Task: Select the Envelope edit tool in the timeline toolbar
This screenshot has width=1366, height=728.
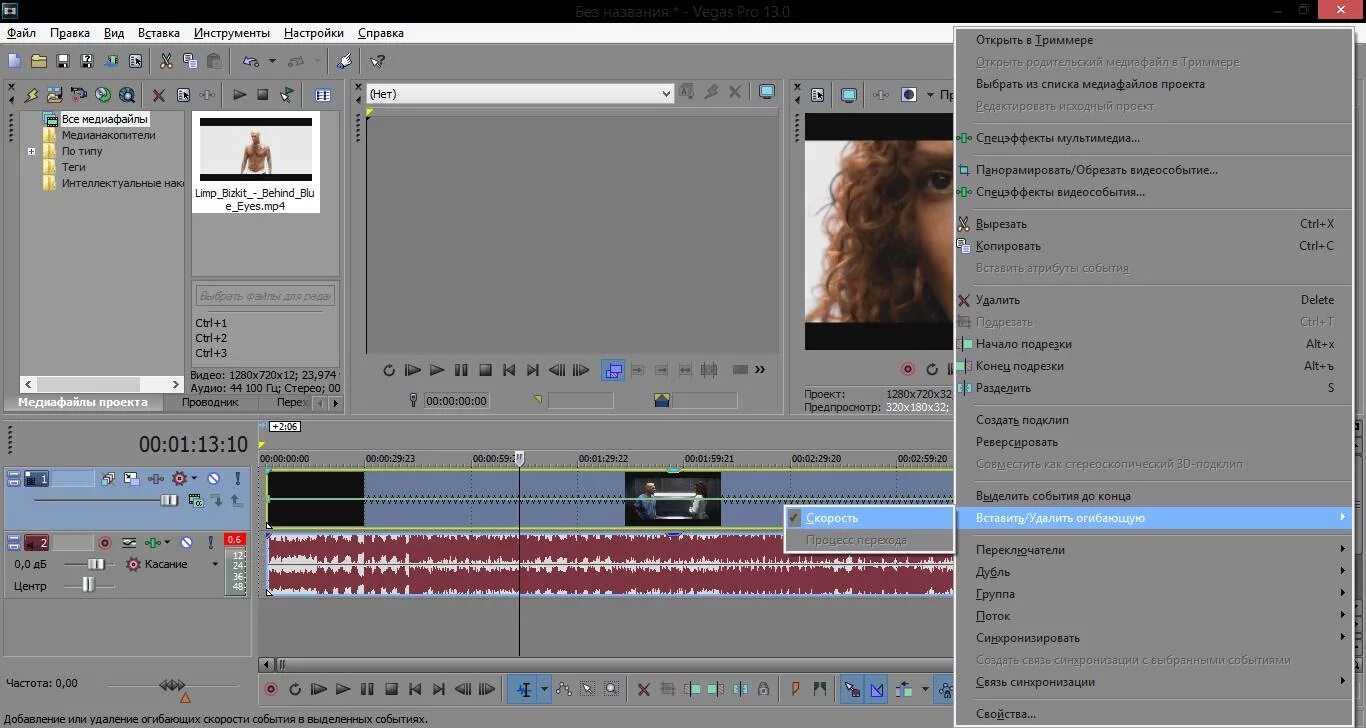Action: 564,689
